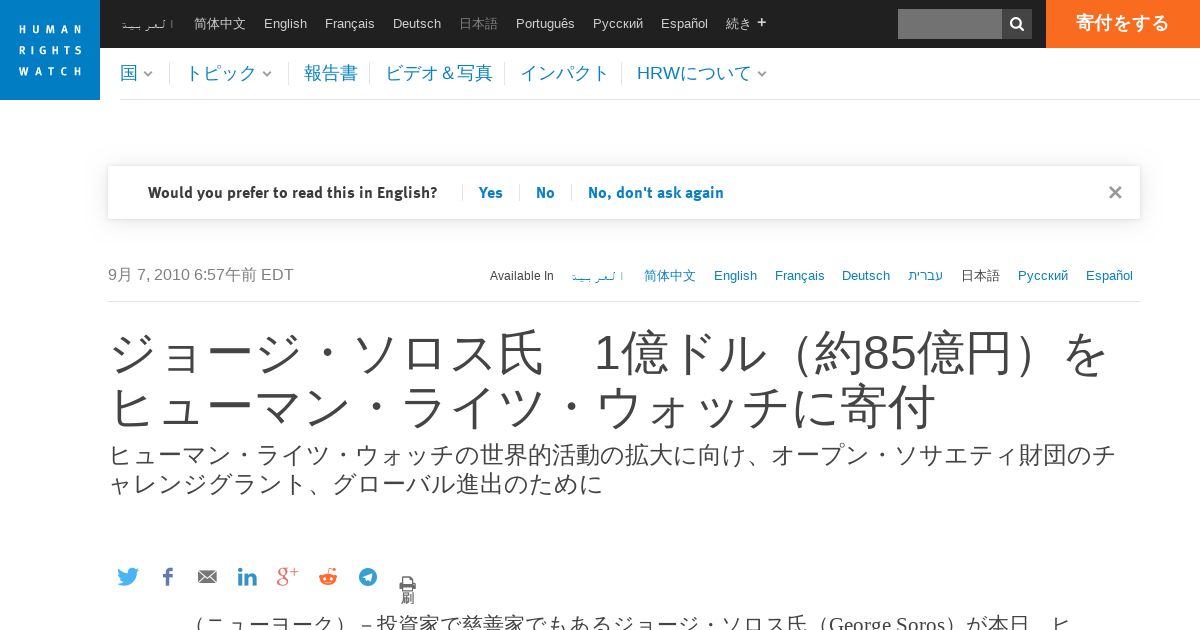Read article in Deutsch from Available In

(866, 276)
